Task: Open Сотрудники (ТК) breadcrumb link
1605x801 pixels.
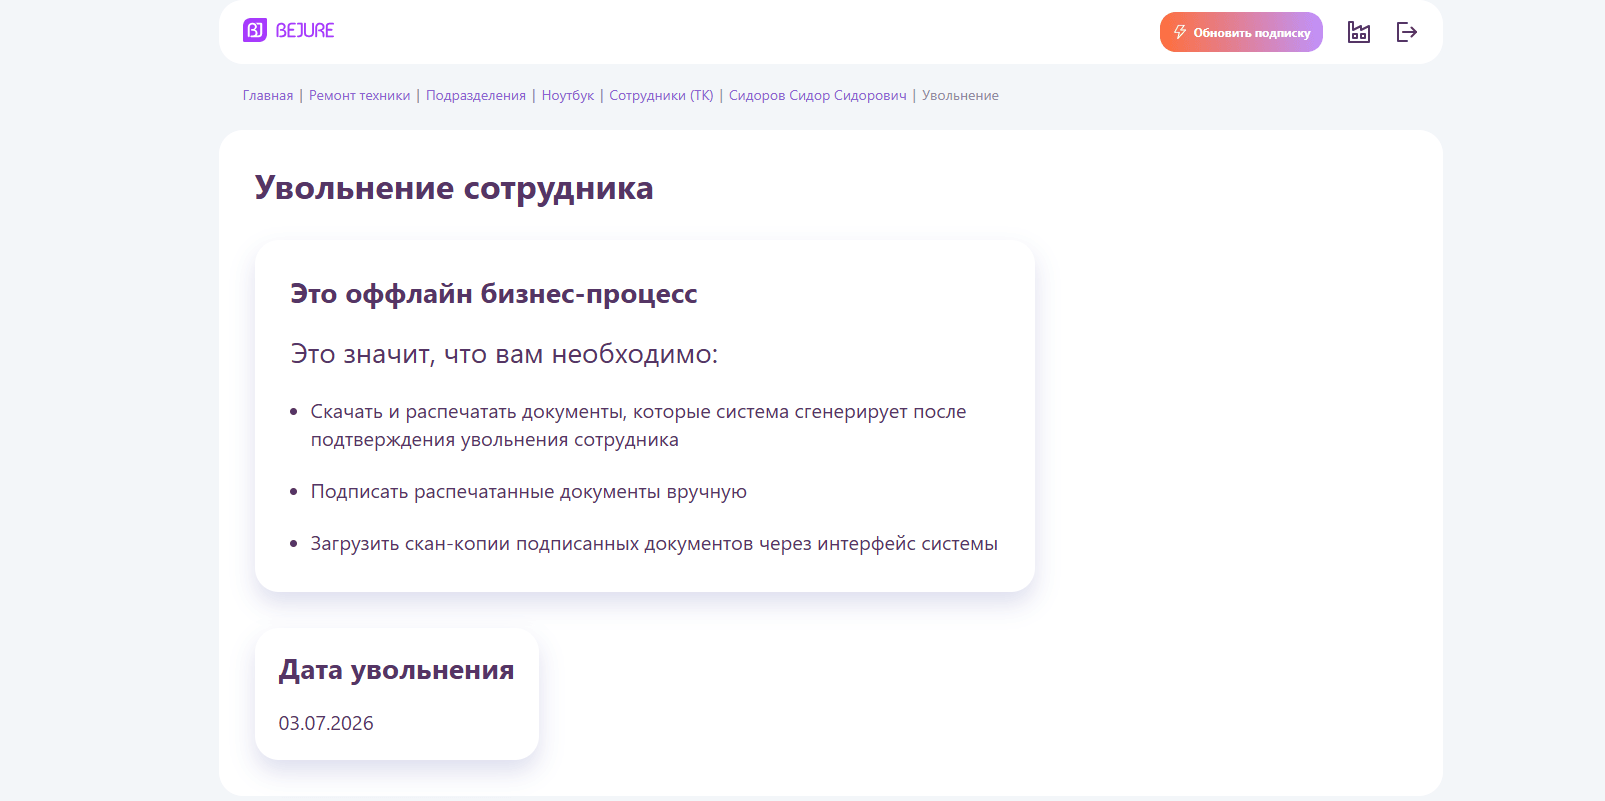Action: tap(661, 96)
